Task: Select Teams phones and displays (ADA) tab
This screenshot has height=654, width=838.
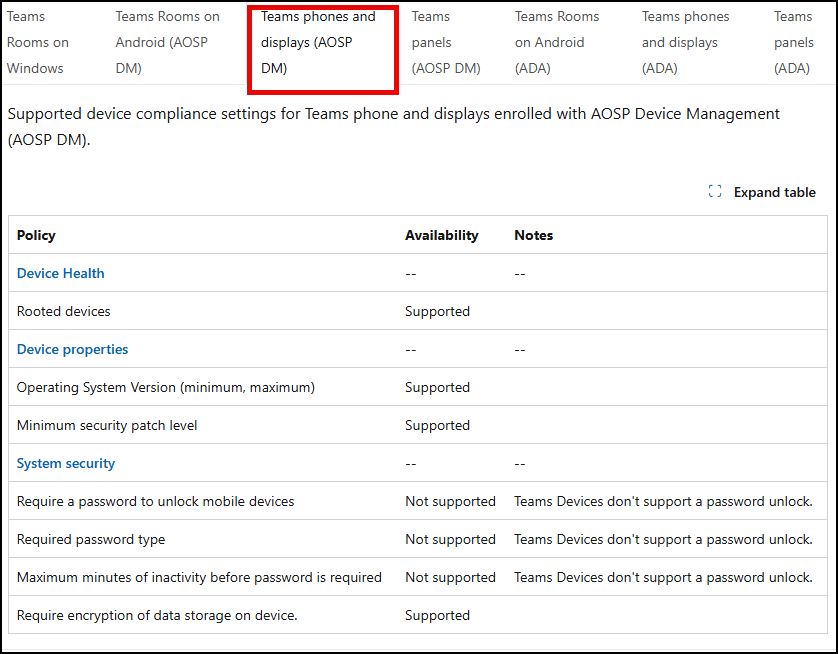Action: pyautogui.click(x=685, y=42)
